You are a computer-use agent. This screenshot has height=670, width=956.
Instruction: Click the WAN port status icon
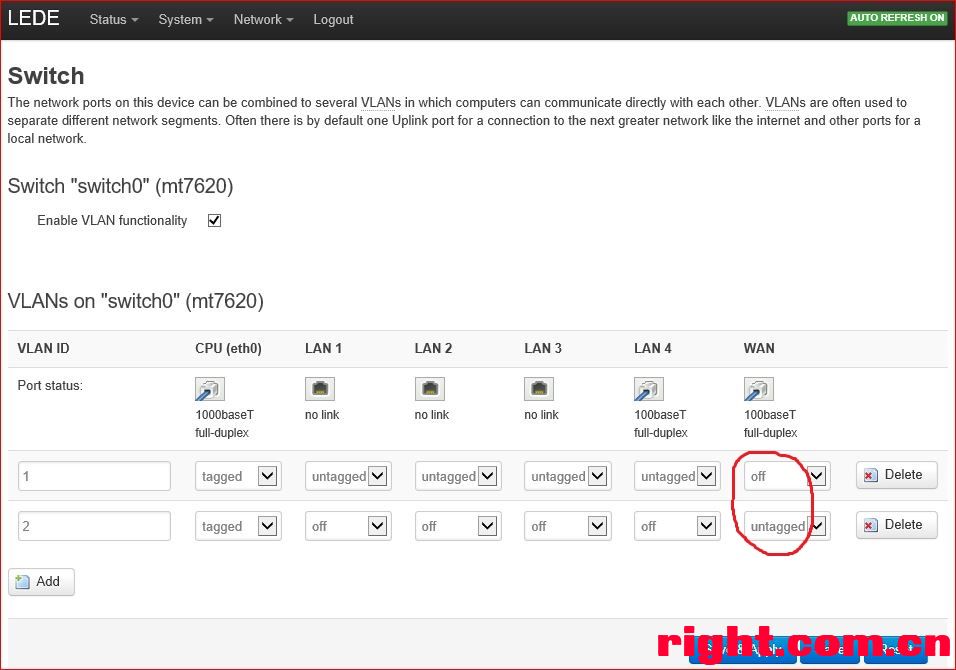coord(759,390)
